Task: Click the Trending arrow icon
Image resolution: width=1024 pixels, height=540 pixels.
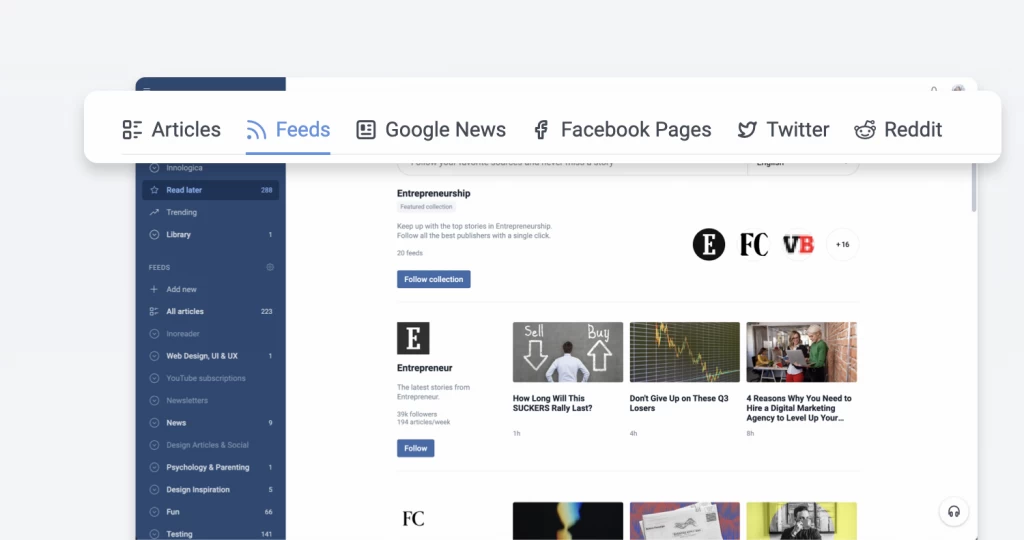Action: [154, 212]
